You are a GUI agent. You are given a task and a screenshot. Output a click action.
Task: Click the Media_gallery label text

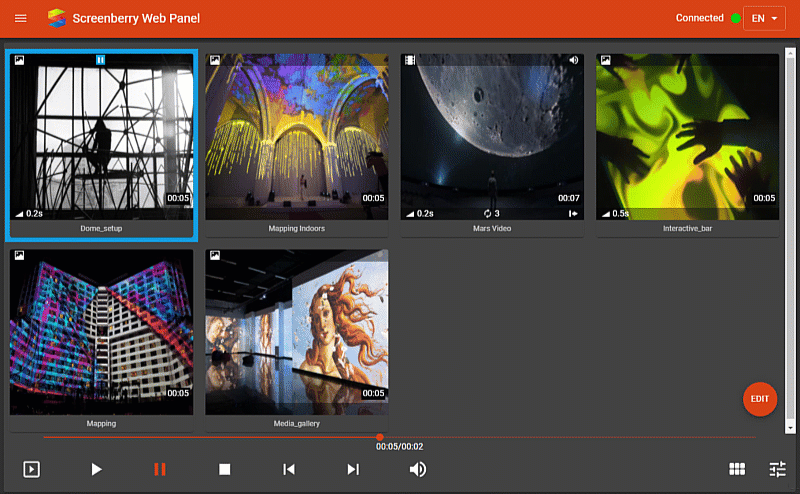point(296,424)
